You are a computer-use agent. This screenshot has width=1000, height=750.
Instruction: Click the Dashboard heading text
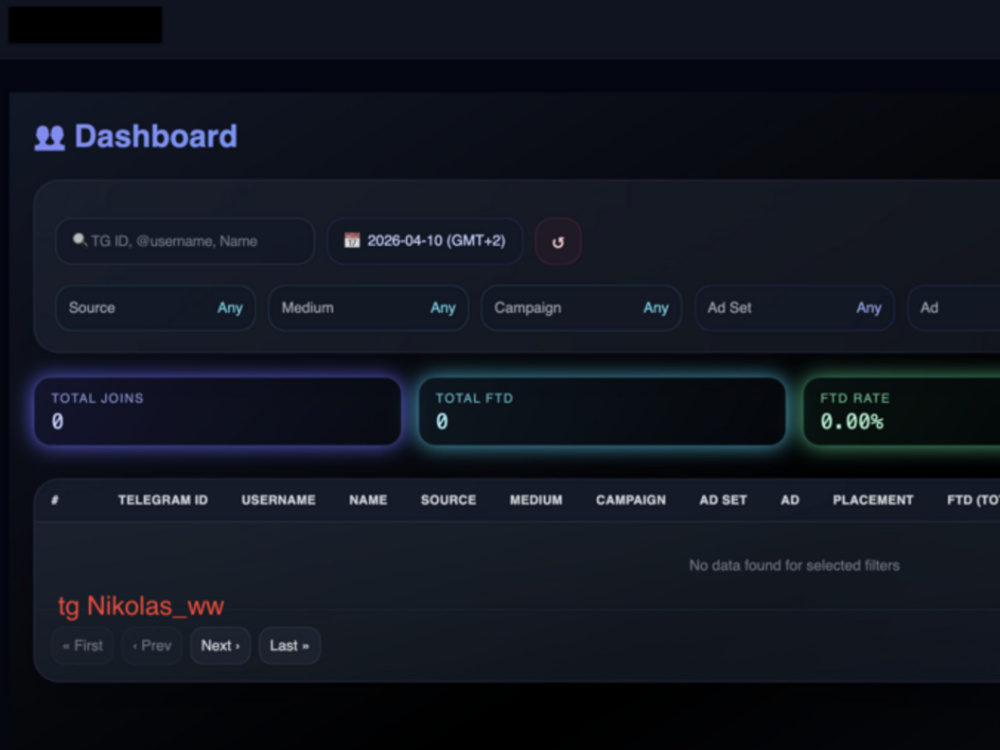(x=156, y=136)
